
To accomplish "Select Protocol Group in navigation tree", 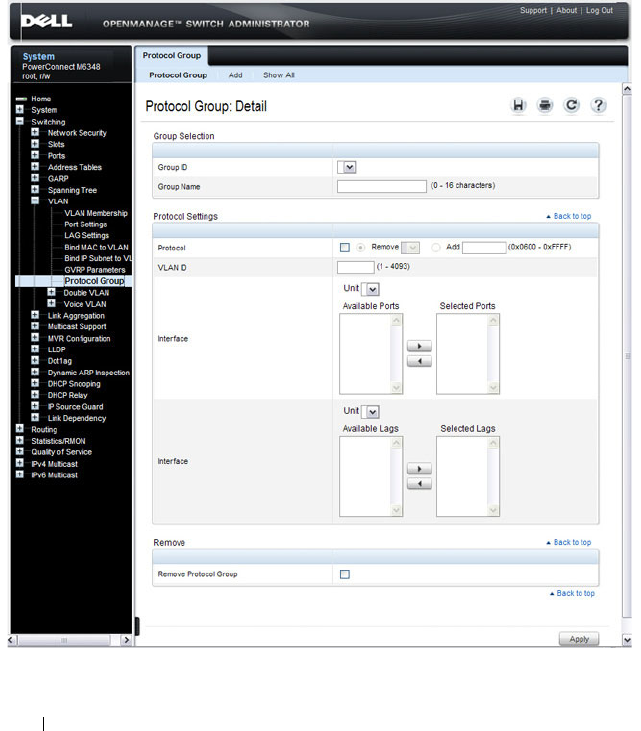I will point(94,281).
